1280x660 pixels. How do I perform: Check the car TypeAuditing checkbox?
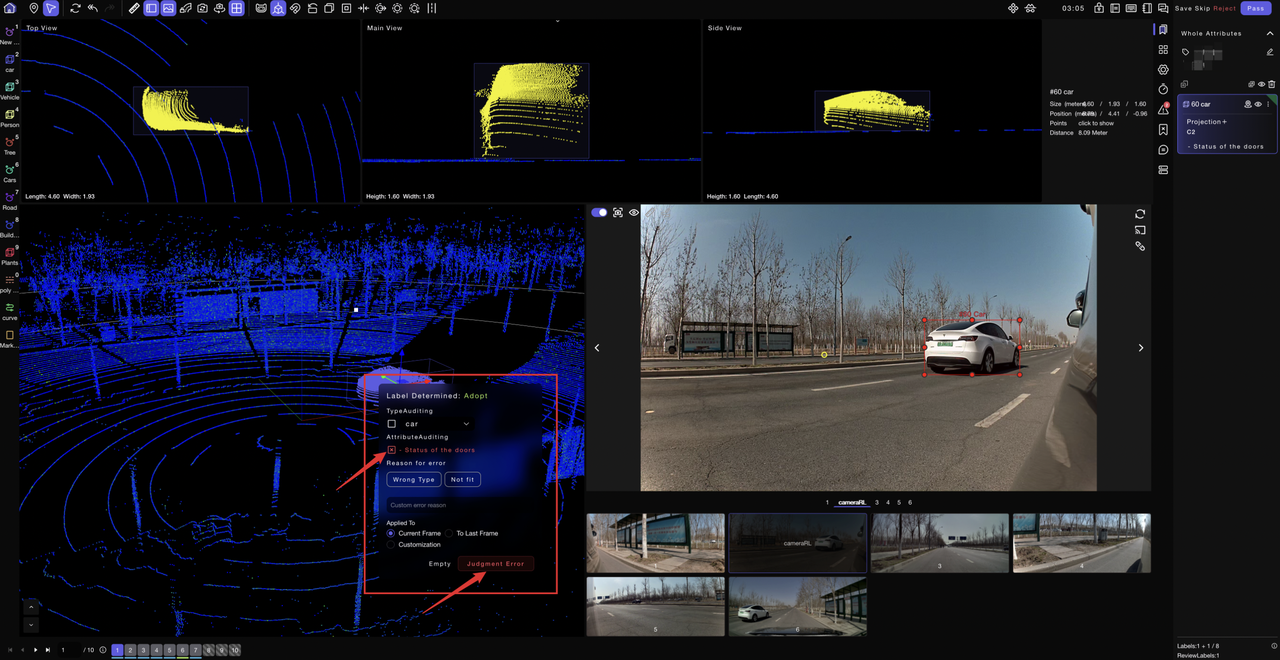tap(392, 424)
